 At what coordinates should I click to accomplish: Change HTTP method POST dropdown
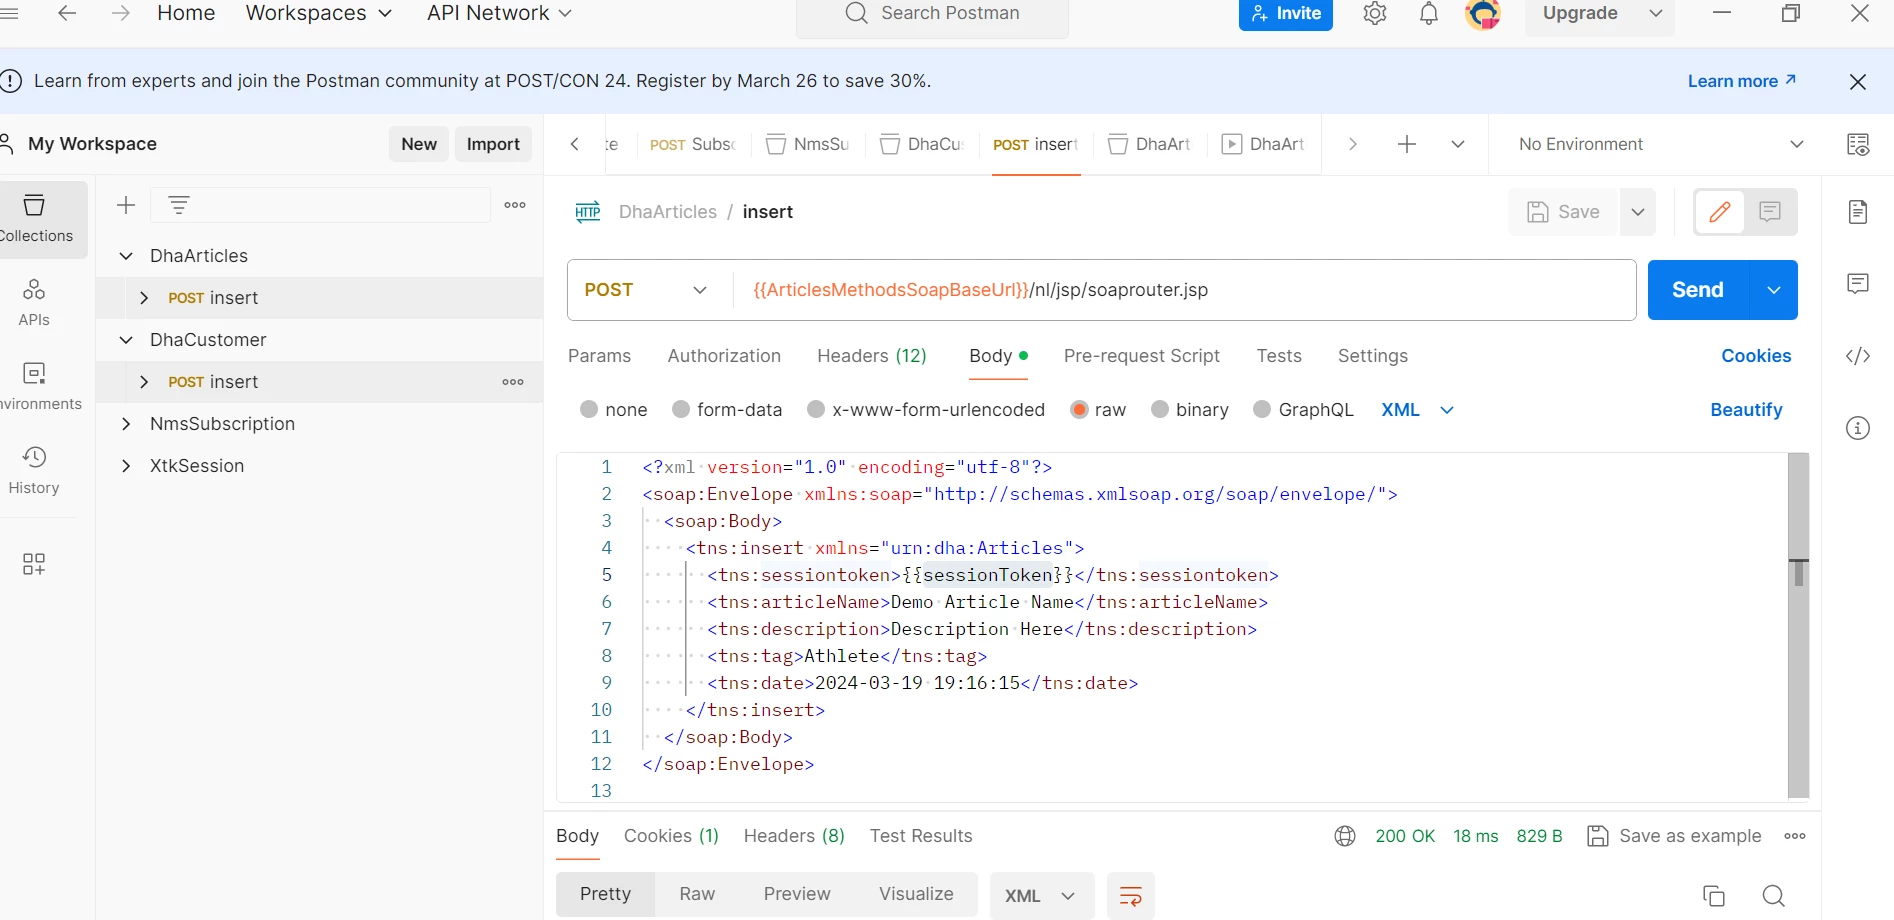646,290
